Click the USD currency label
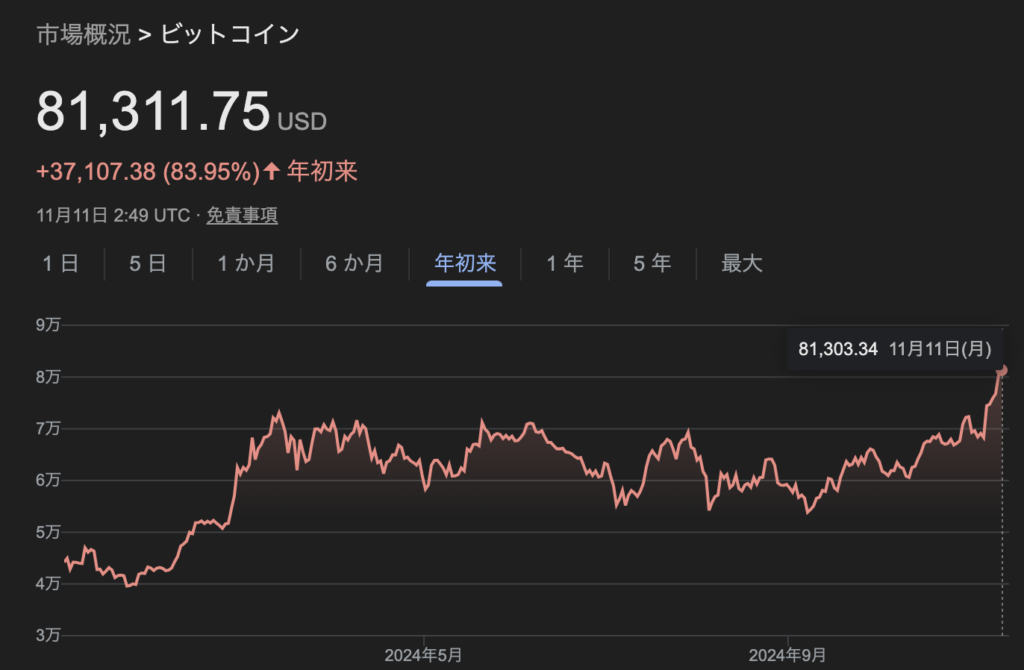 [302, 122]
